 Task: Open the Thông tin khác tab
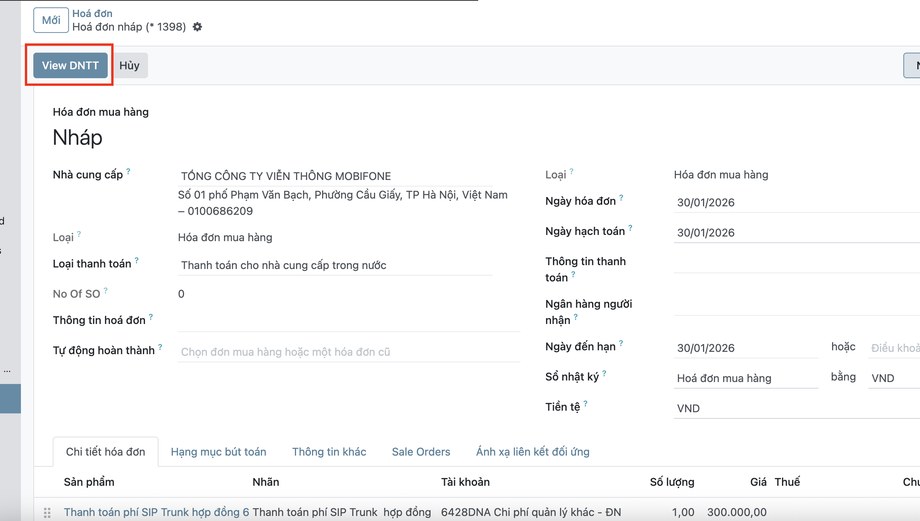click(329, 452)
